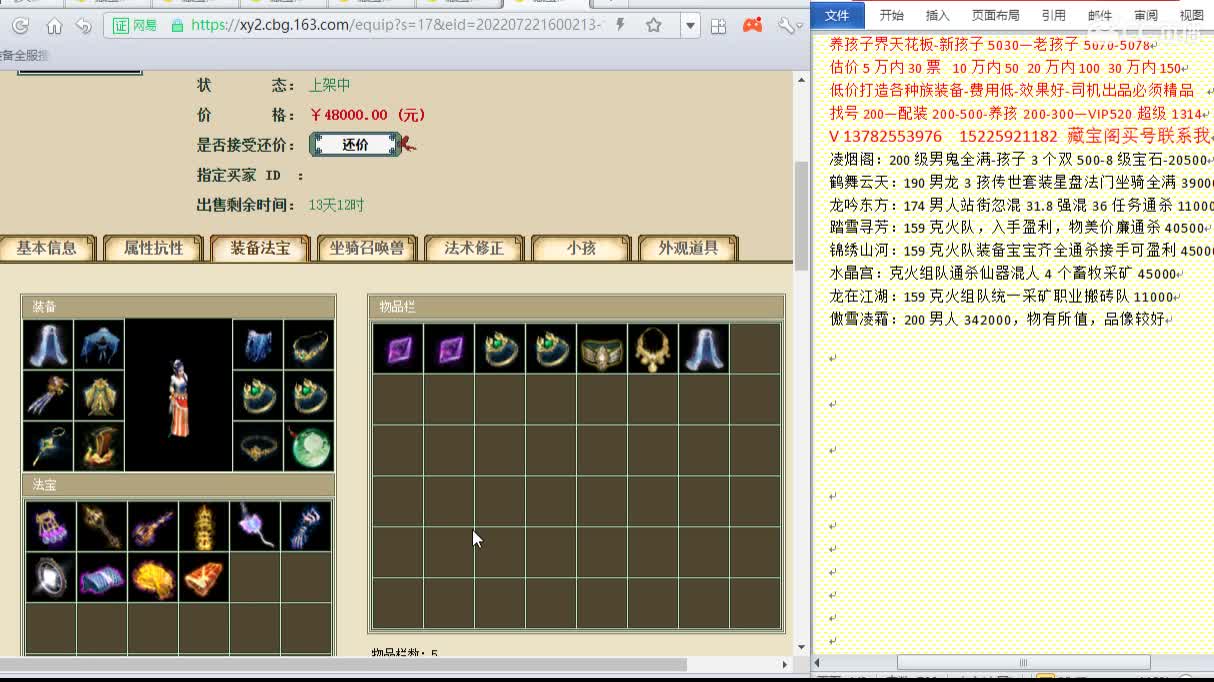Open the 基本信息 tab
1214x682 pixels.
pos(46,248)
